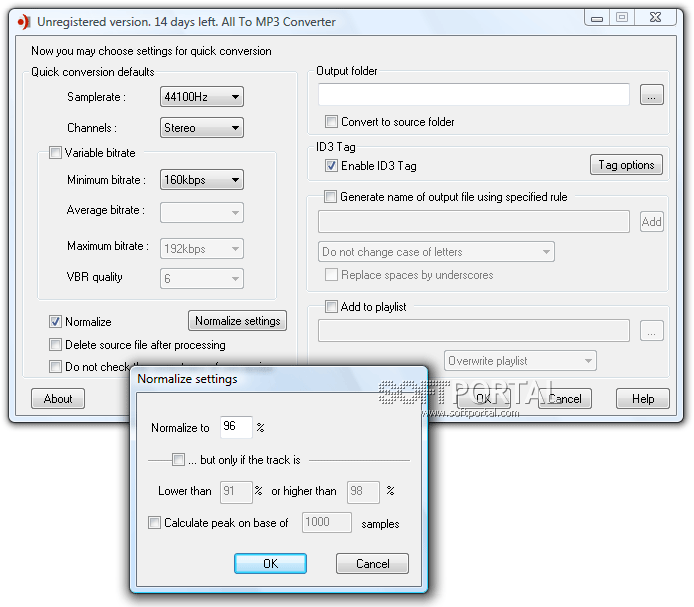Click the 'or higher than' percent field
Image resolution: width=694 pixels, height=607 pixels.
[x=363, y=492]
